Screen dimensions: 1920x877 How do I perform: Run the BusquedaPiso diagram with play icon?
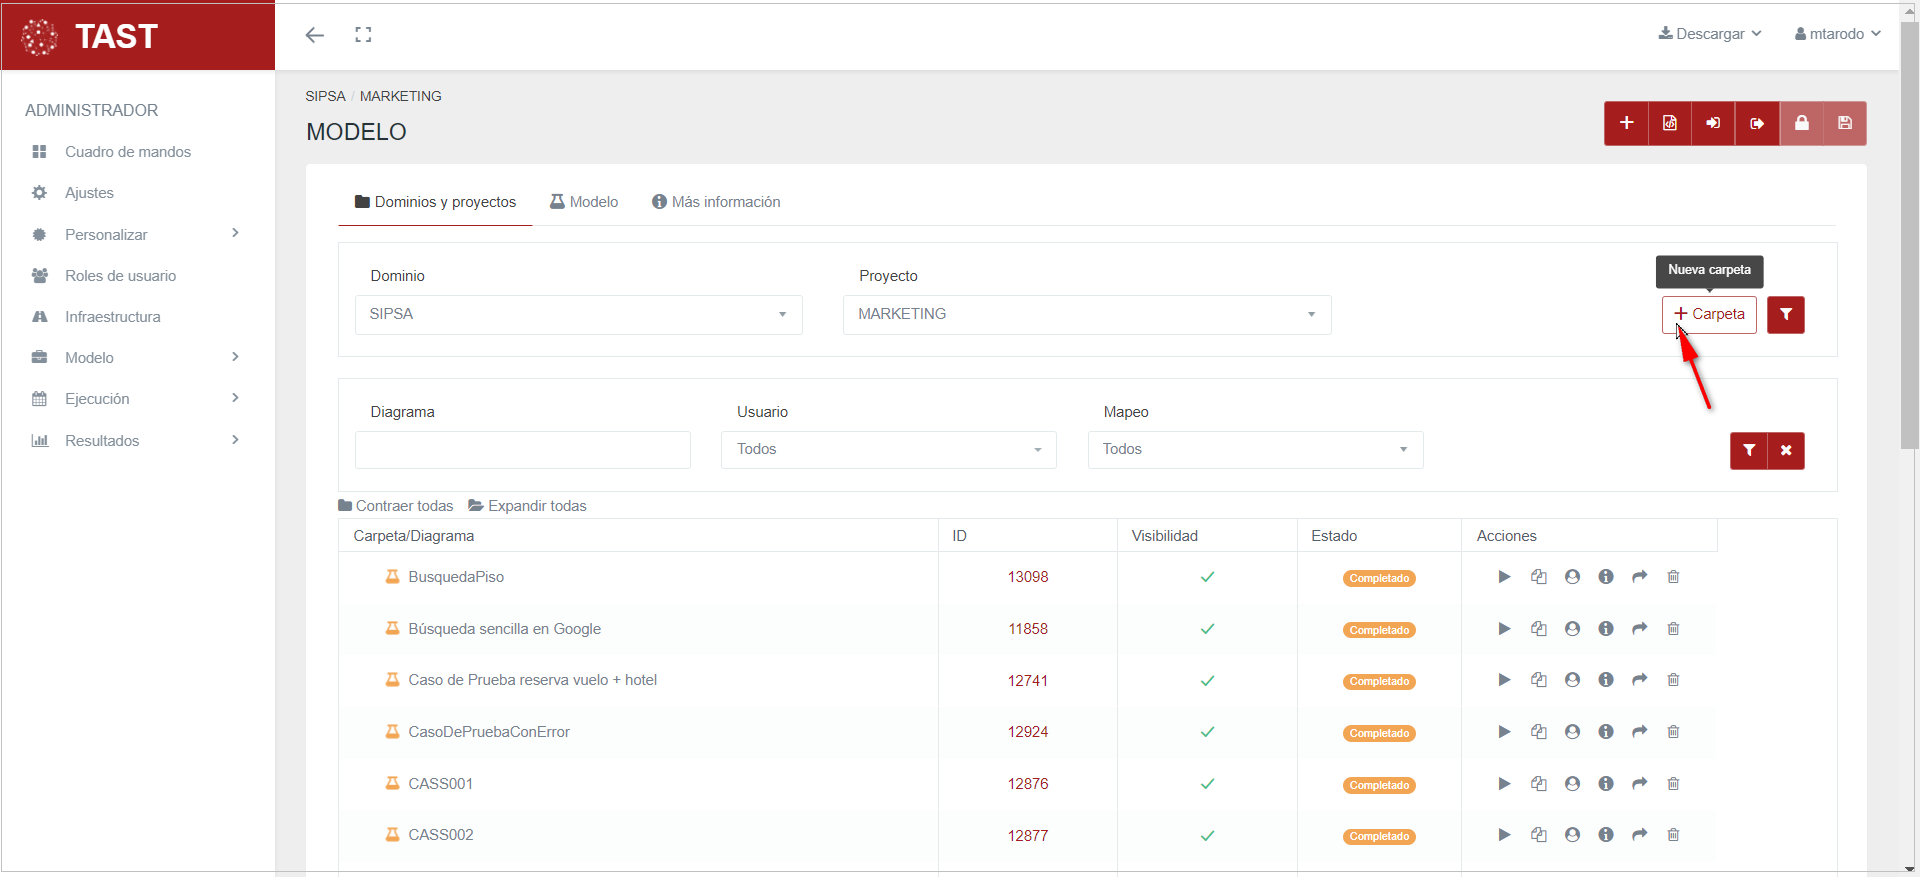coord(1504,577)
